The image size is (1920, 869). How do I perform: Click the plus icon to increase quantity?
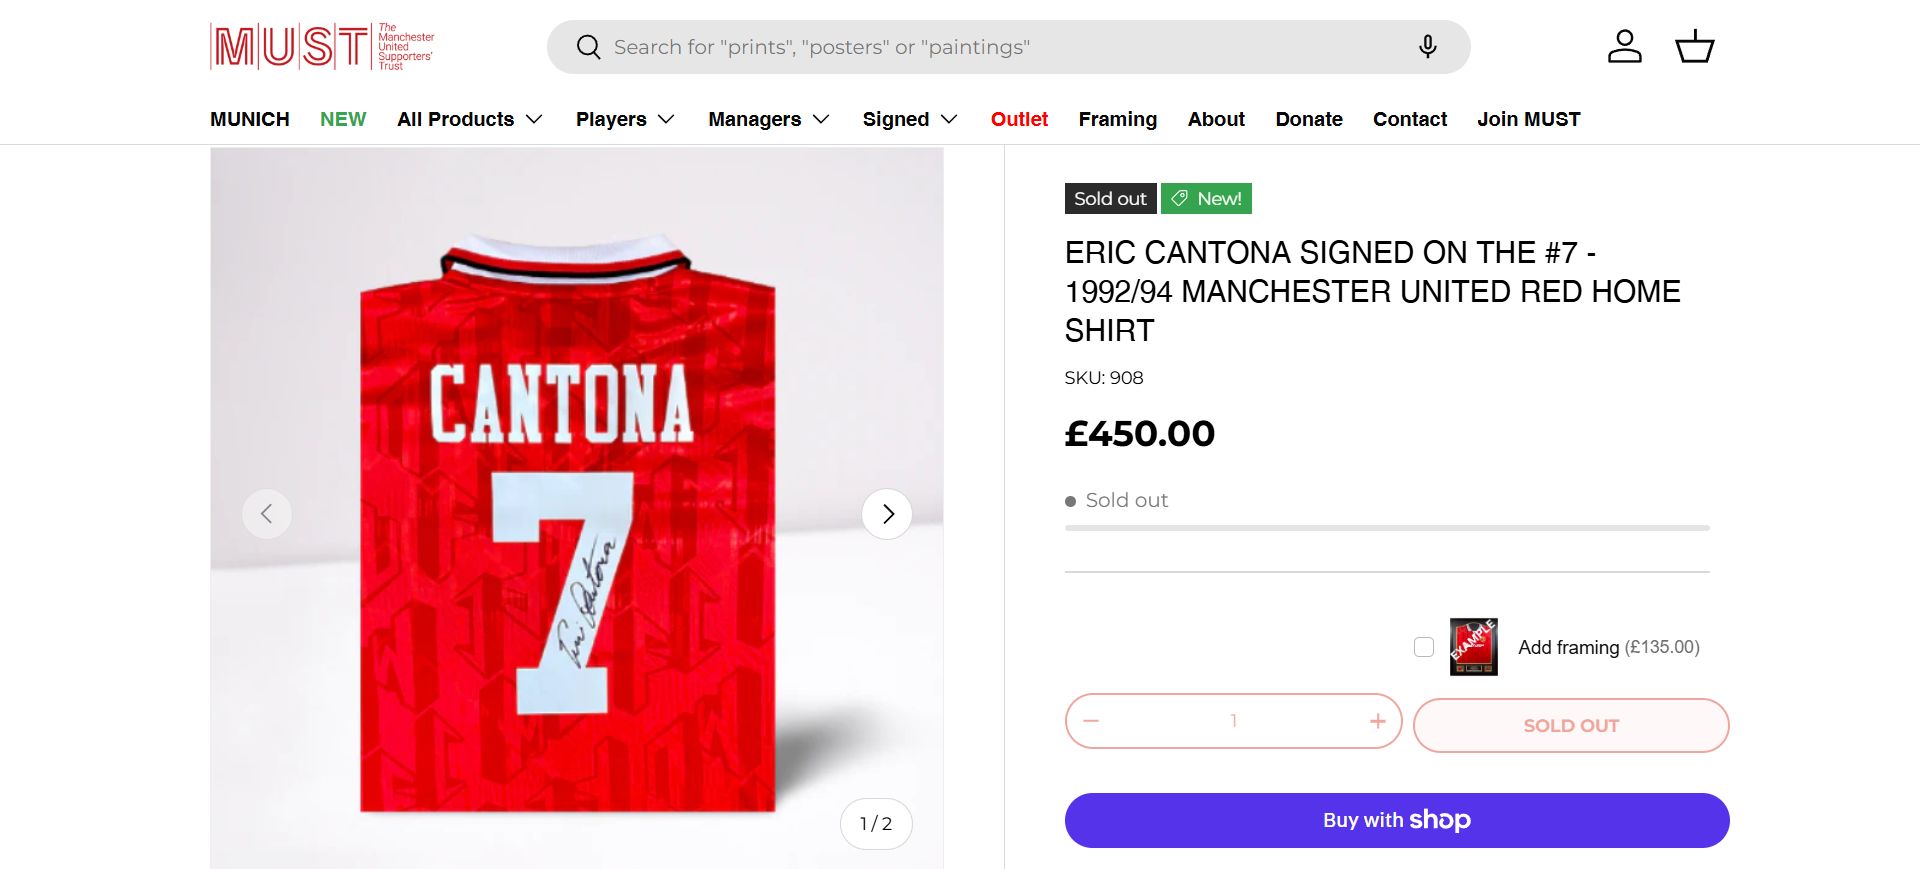click(x=1377, y=721)
